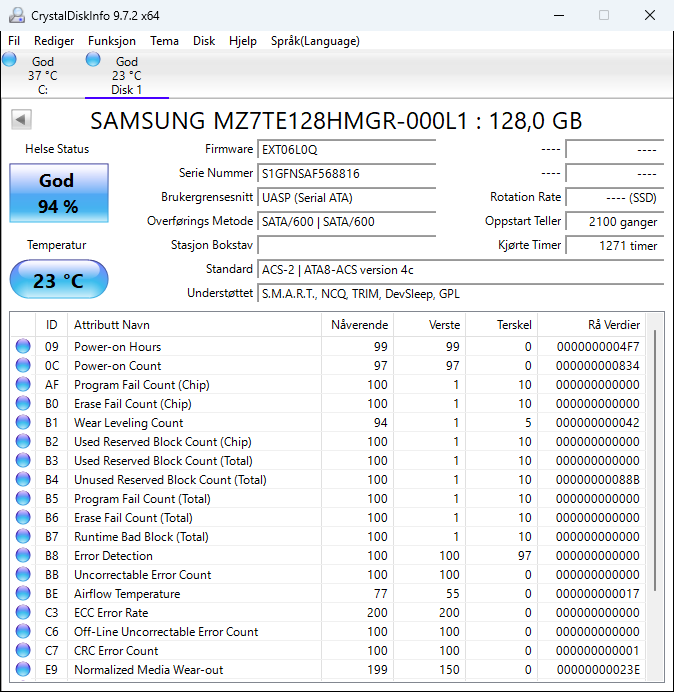
Task: Open the Funksjon menu
Action: (x=112, y=41)
